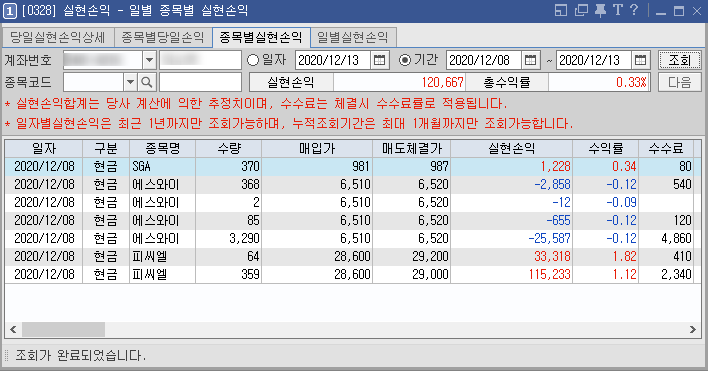Click the 3,290 quantity cell
708x371 pixels.
229,238
